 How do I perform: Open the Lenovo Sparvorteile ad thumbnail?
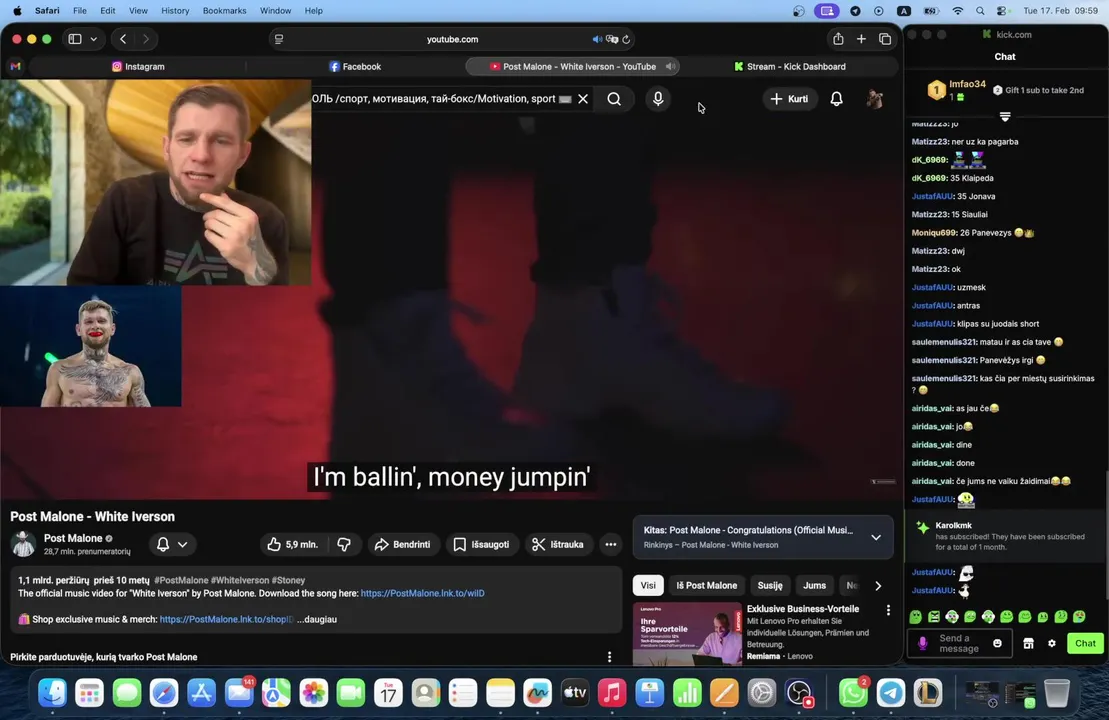[687, 634]
